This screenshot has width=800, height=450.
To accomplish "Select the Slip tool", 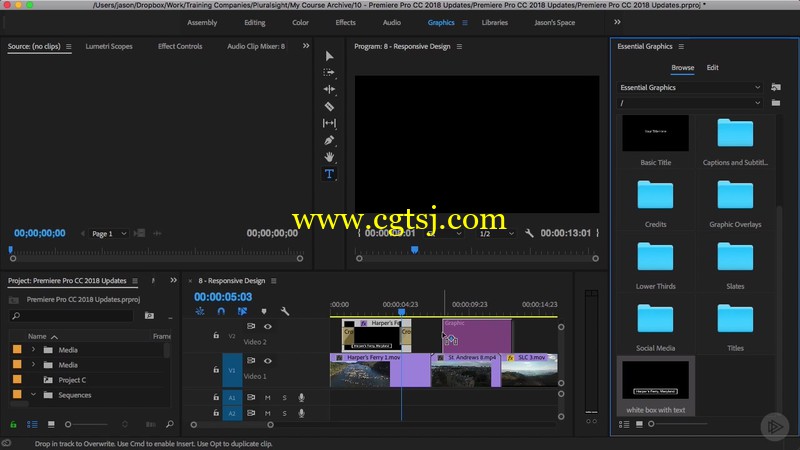I will point(329,123).
